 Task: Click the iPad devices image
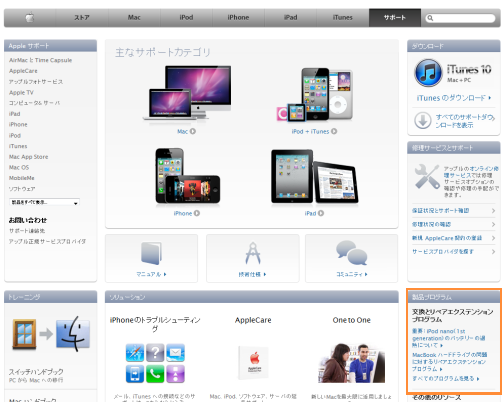[315, 177]
